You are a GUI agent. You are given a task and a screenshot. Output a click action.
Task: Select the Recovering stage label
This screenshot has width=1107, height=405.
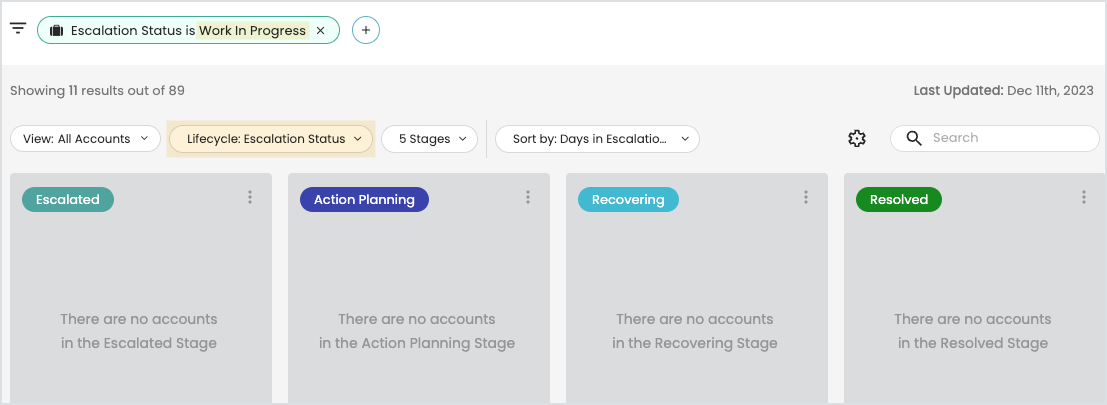(x=628, y=200)
